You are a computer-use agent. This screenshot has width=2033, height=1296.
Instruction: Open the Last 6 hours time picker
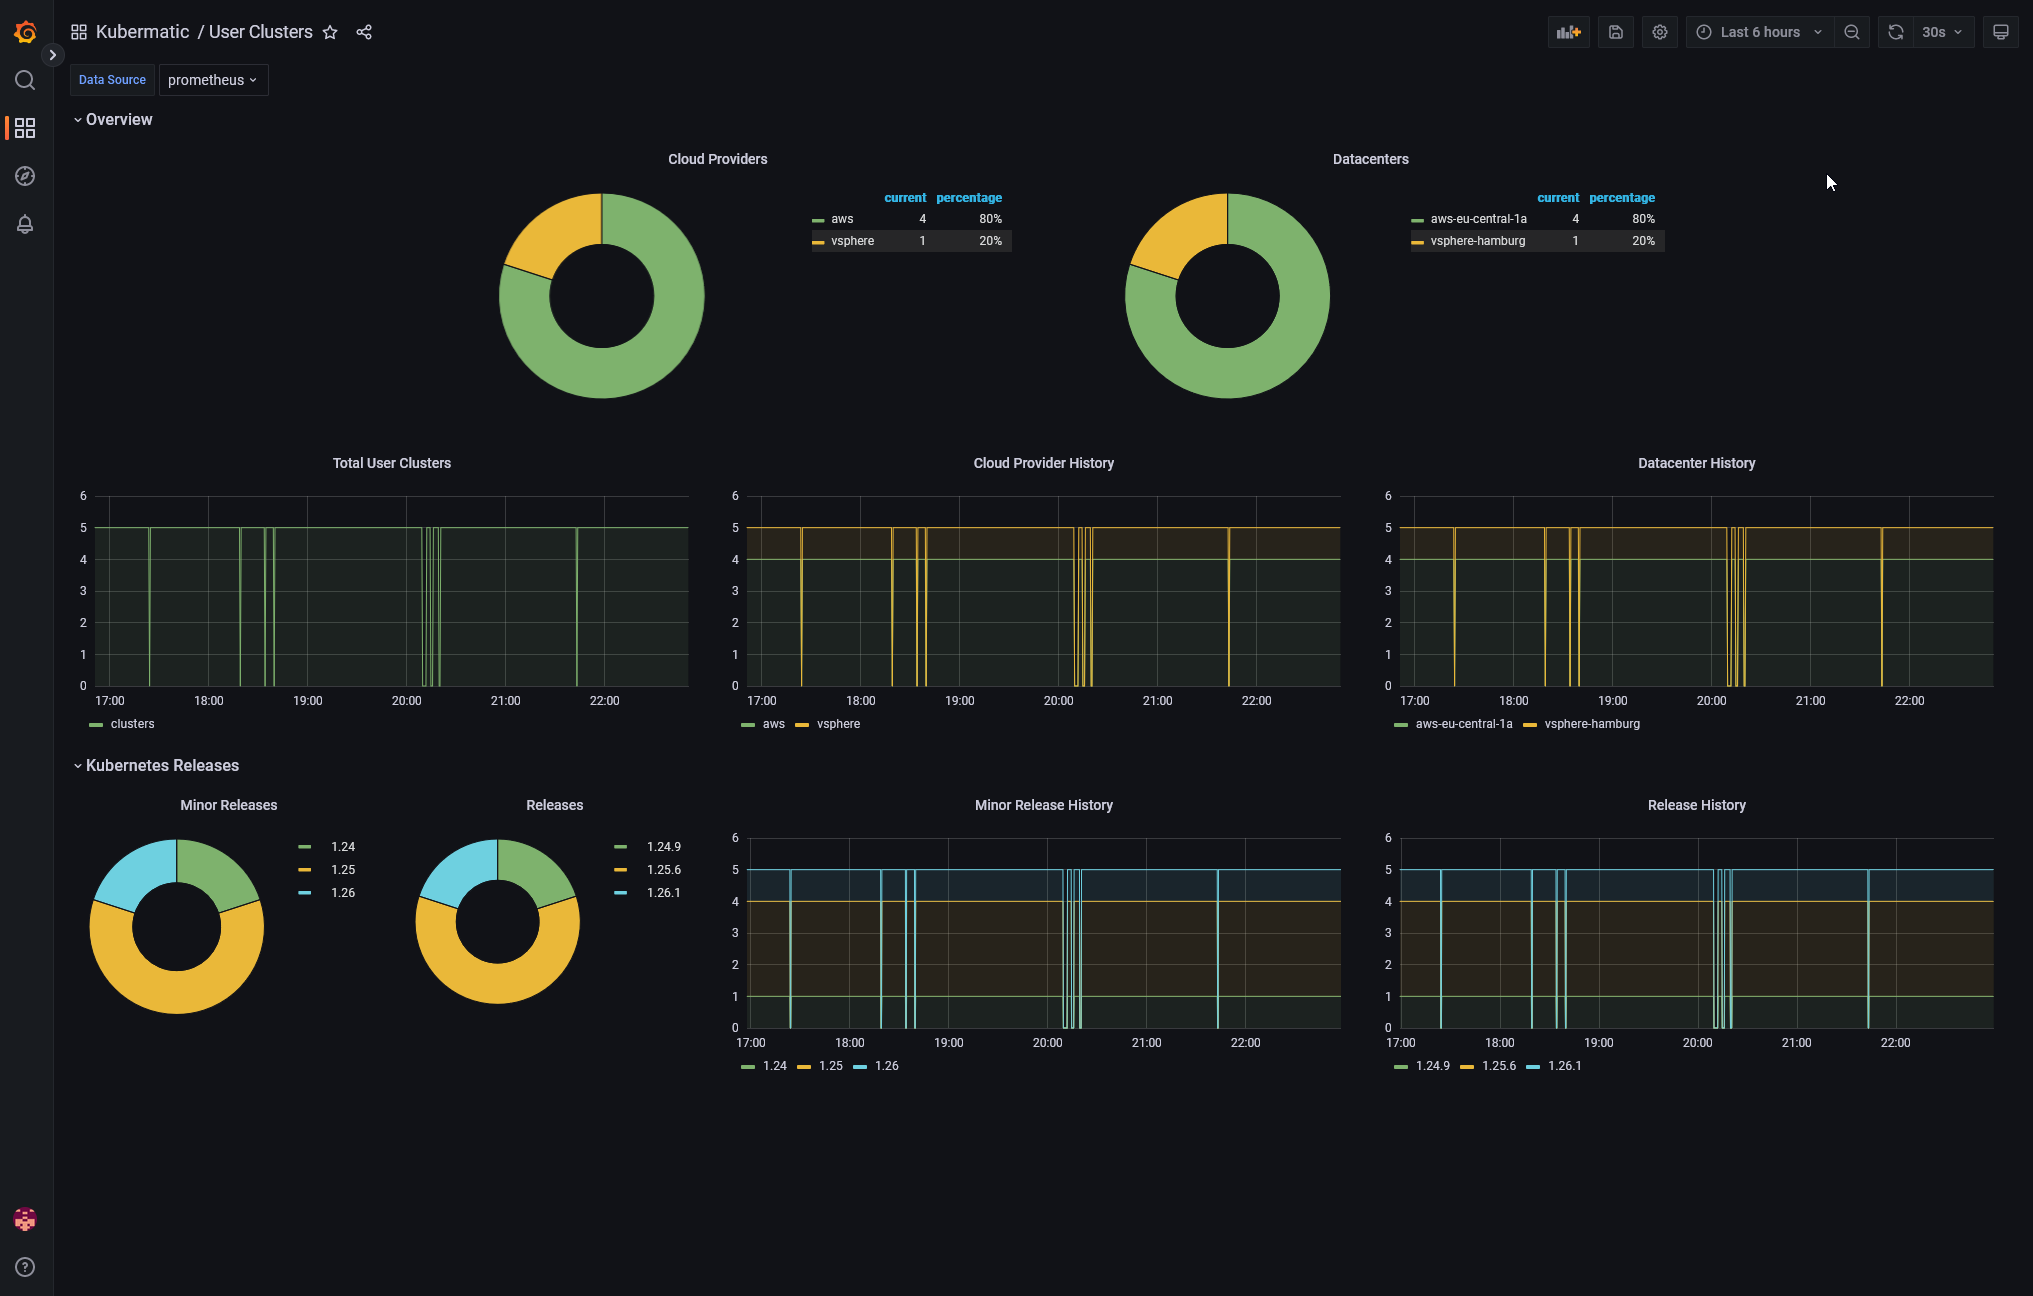[1758, 31]
